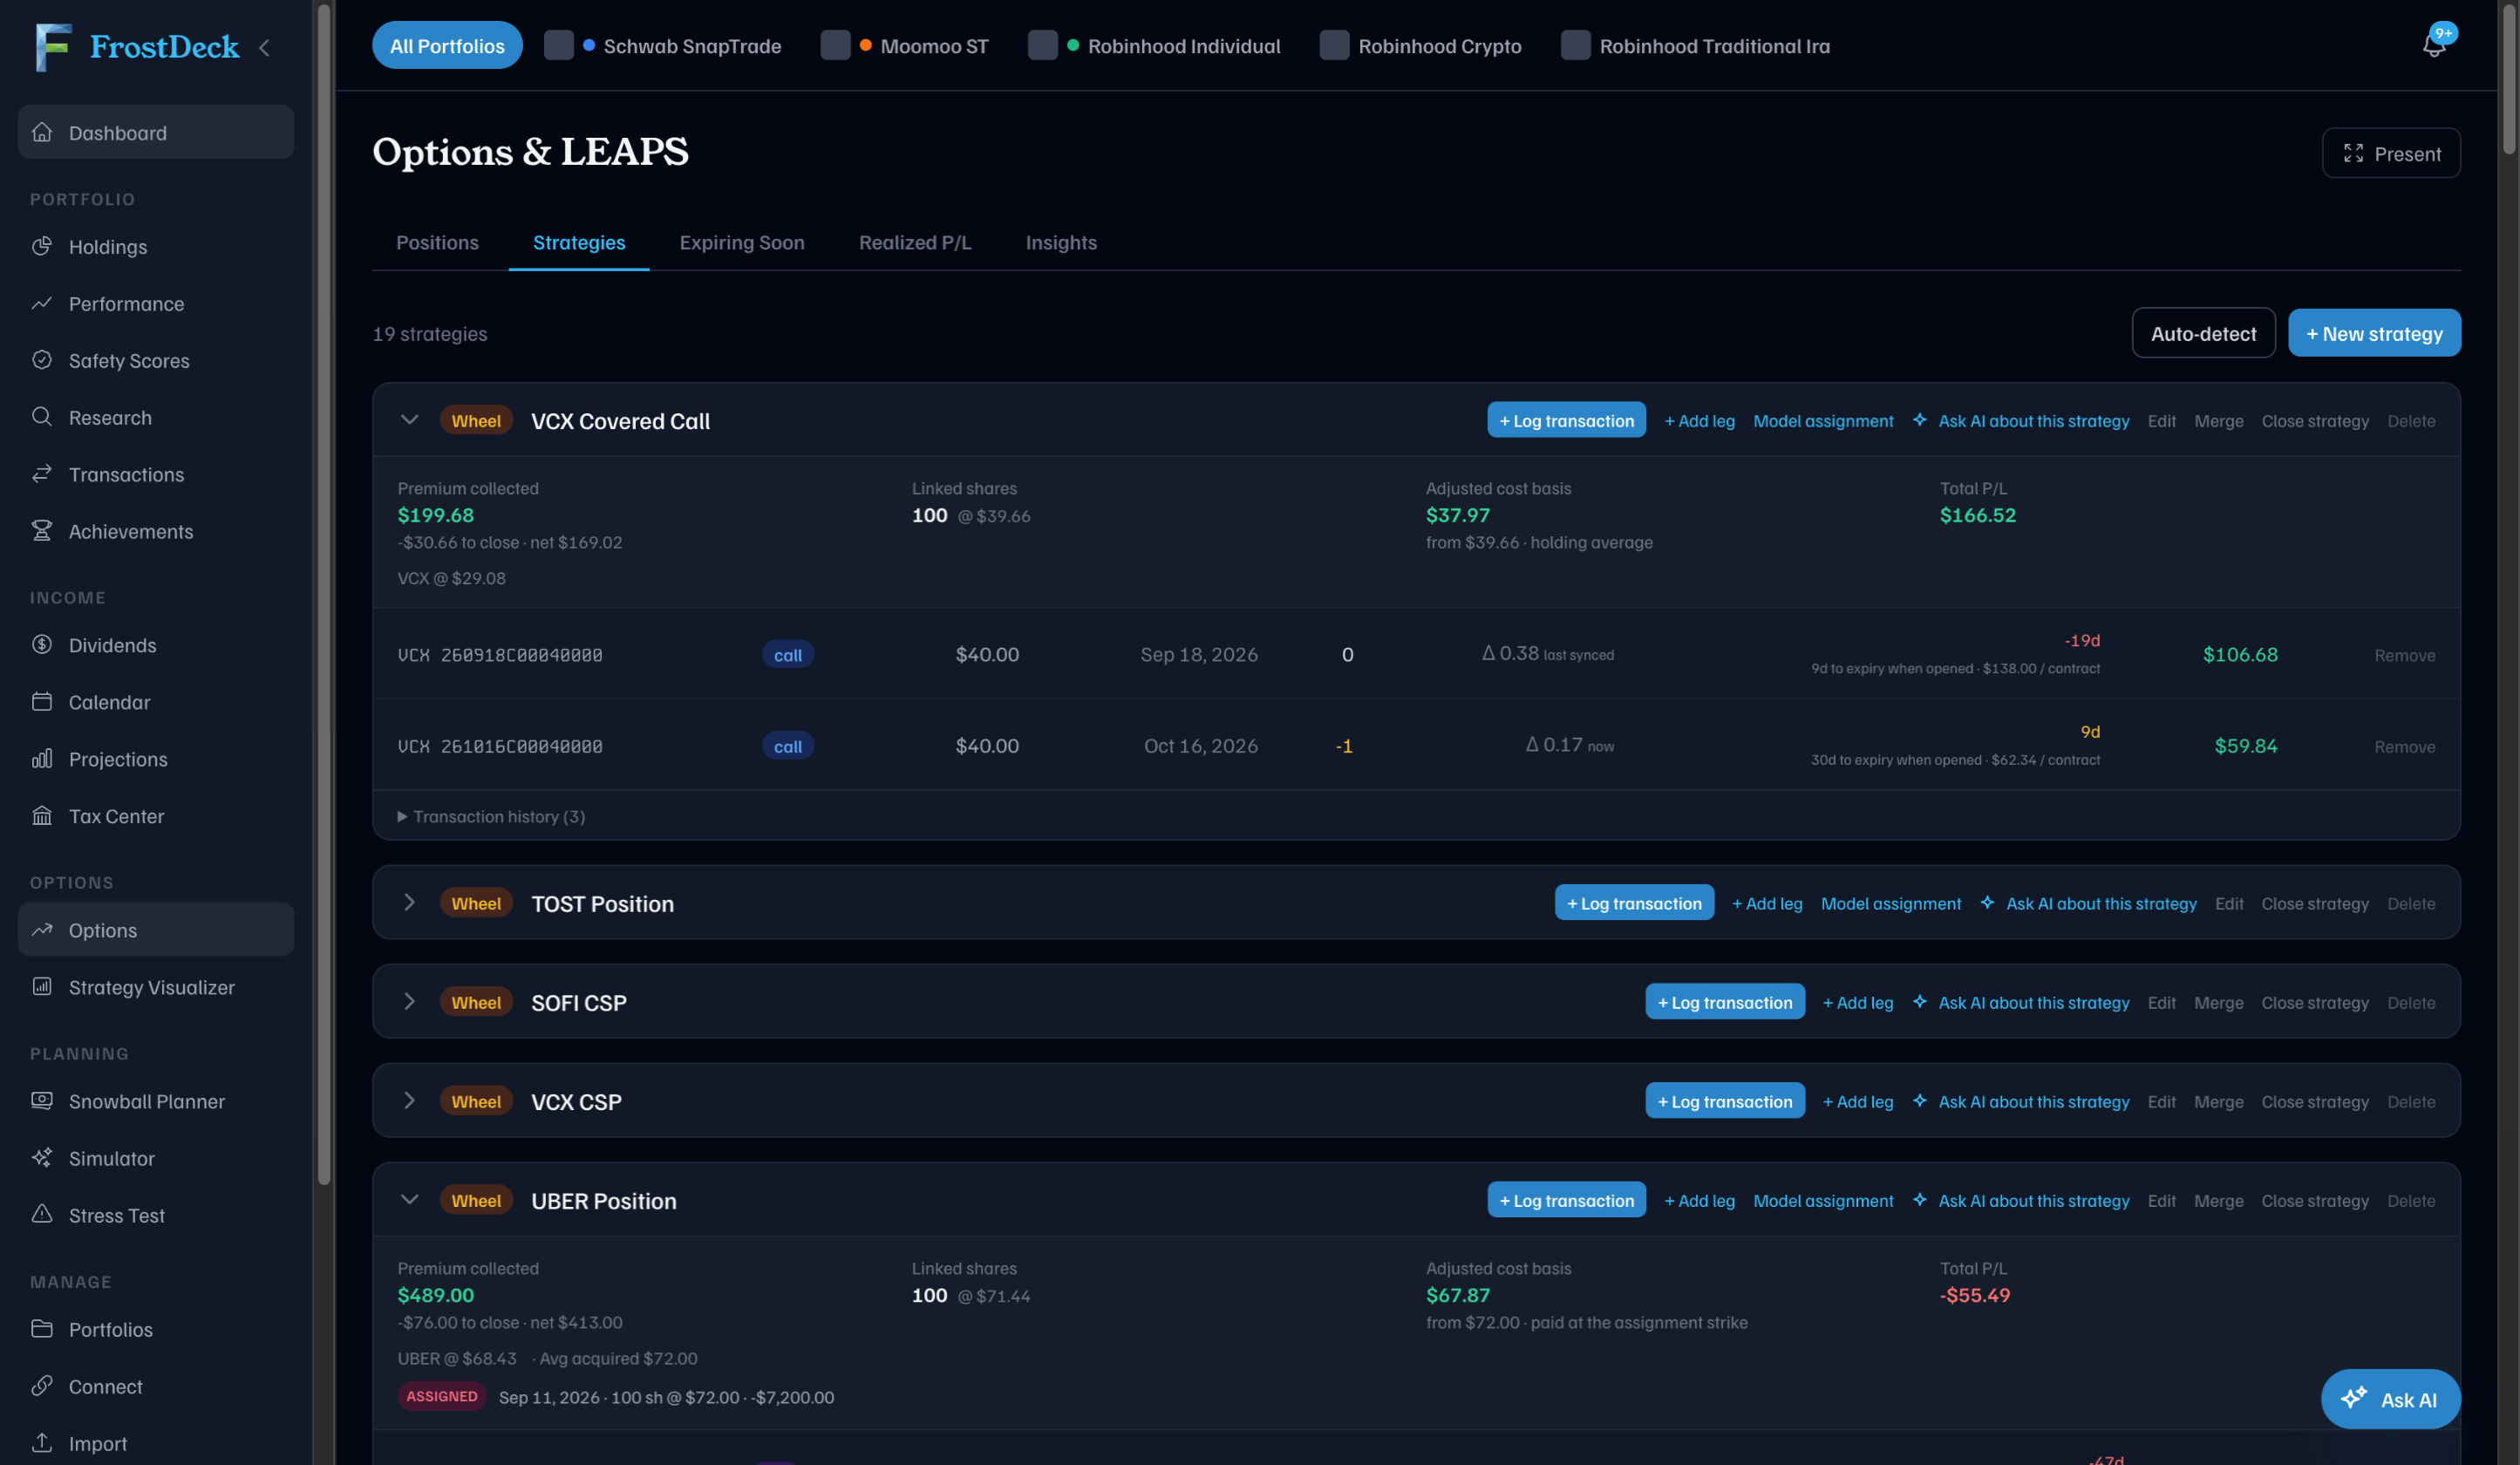Click the Transactions swap arrows icon

pyautogui.click(x=42, y=474)
